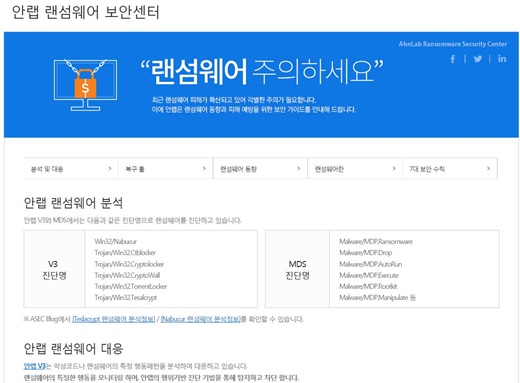This screenshot has height=383, width=520.
Task: Click chevron arrow beside 랜섬웨어 동향
Action: 299,168
